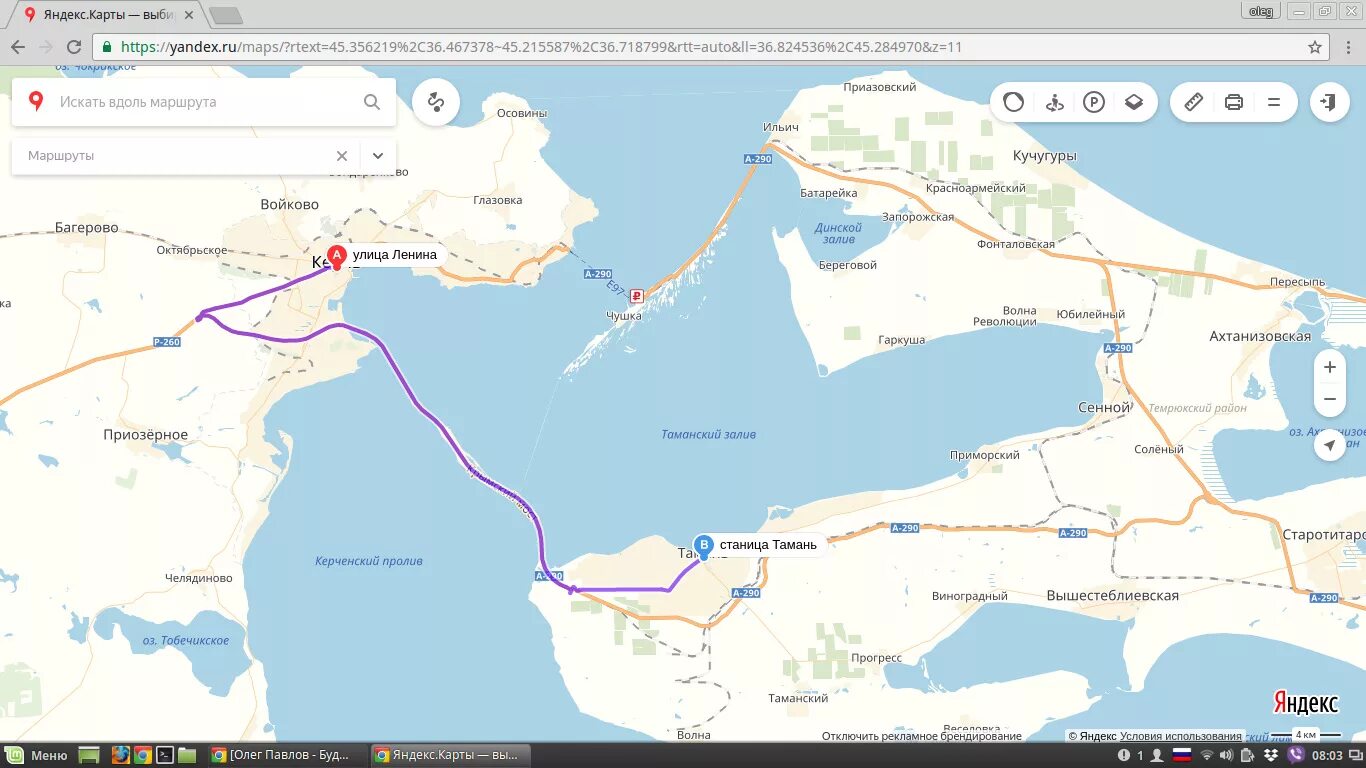
Task: Open the file manager folder icon
Action: click(187, 755)
